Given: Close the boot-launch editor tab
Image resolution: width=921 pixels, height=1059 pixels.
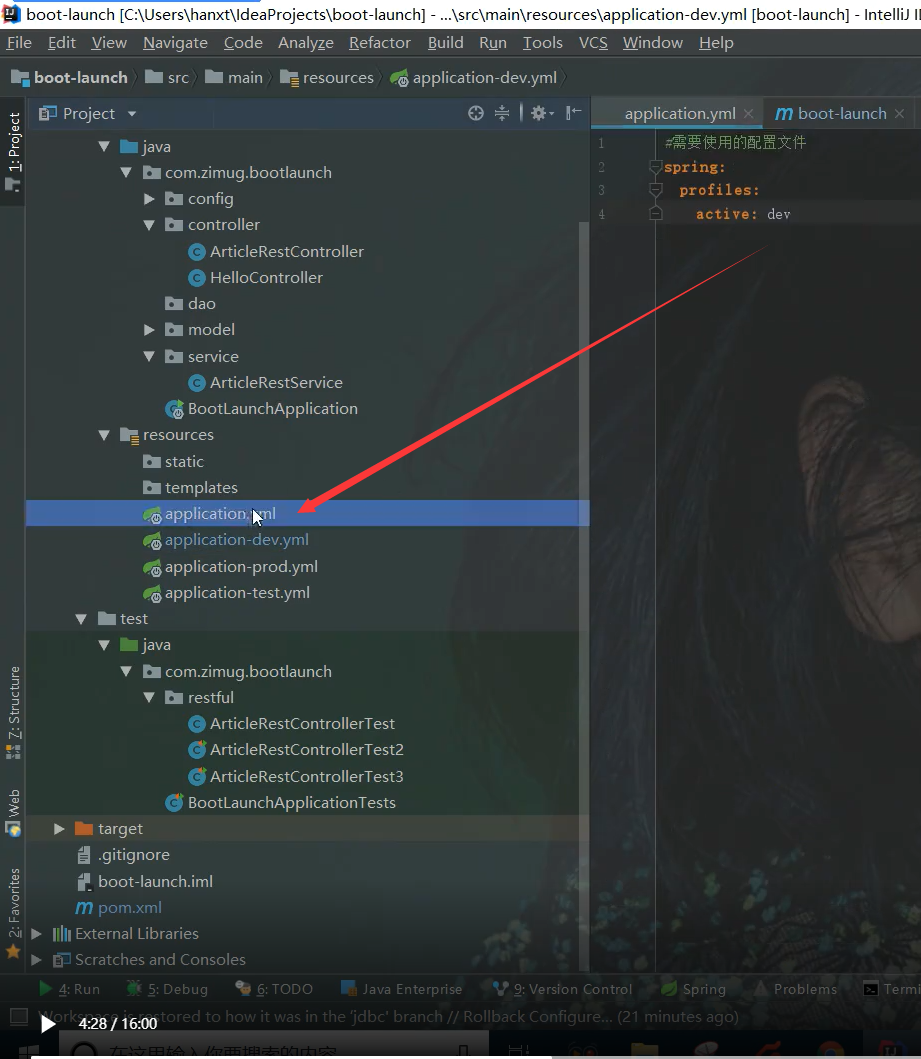Looking at the screenshot, I should pyautogui.click(x=899, y=113).
